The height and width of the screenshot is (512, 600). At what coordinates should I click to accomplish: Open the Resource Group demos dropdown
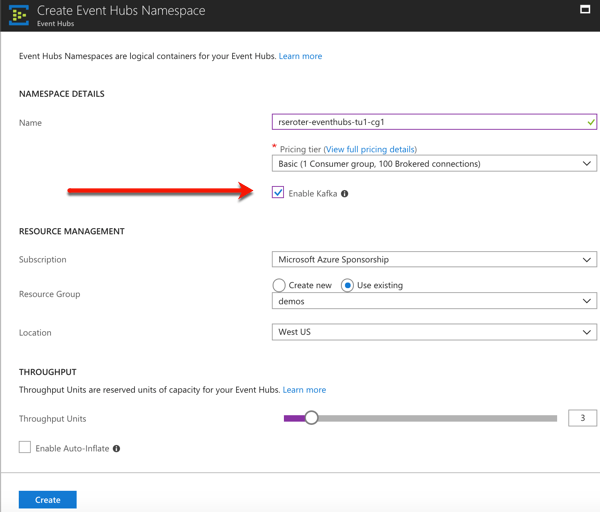click(x=434, y=301)
